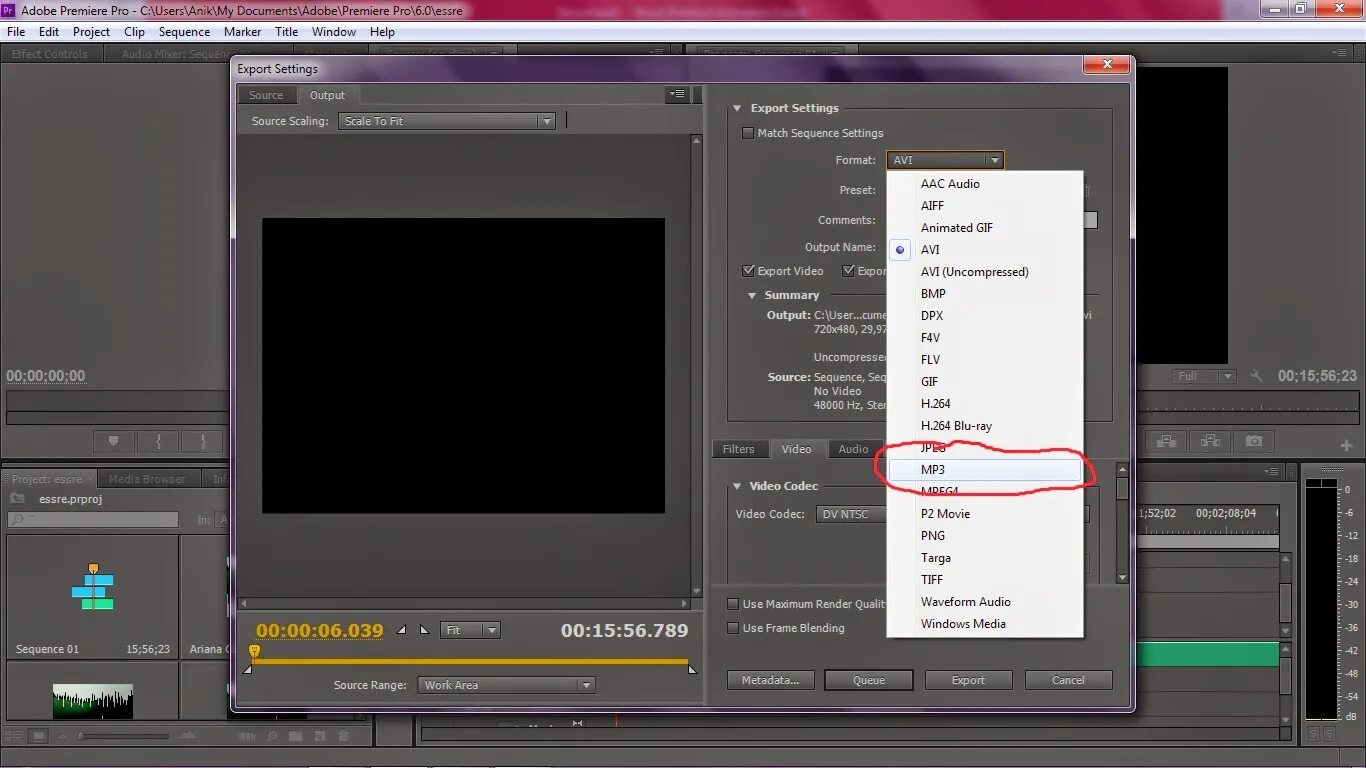Switch Project panel to list view
Screen dimensions: 1366x768
(x=14, y=736)
